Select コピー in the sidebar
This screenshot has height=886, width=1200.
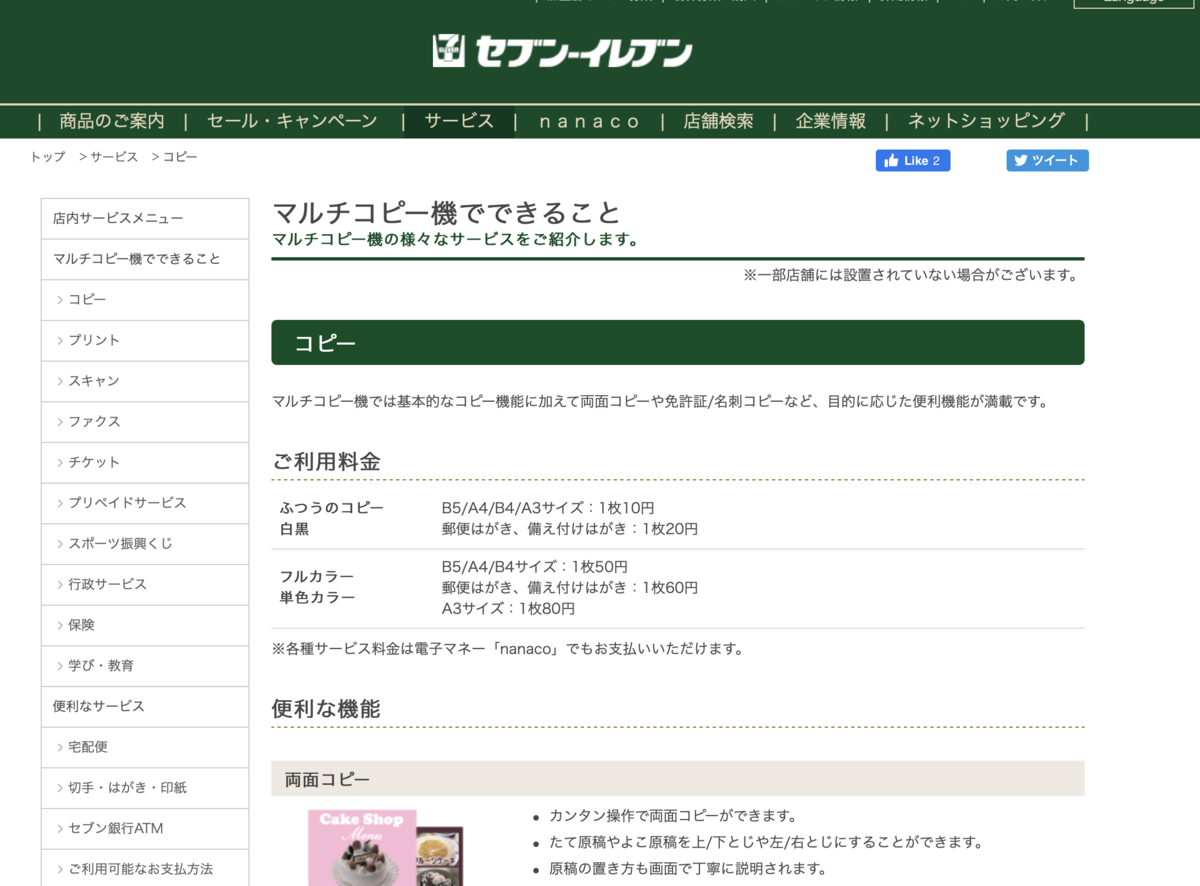click(x=145, y=300)
